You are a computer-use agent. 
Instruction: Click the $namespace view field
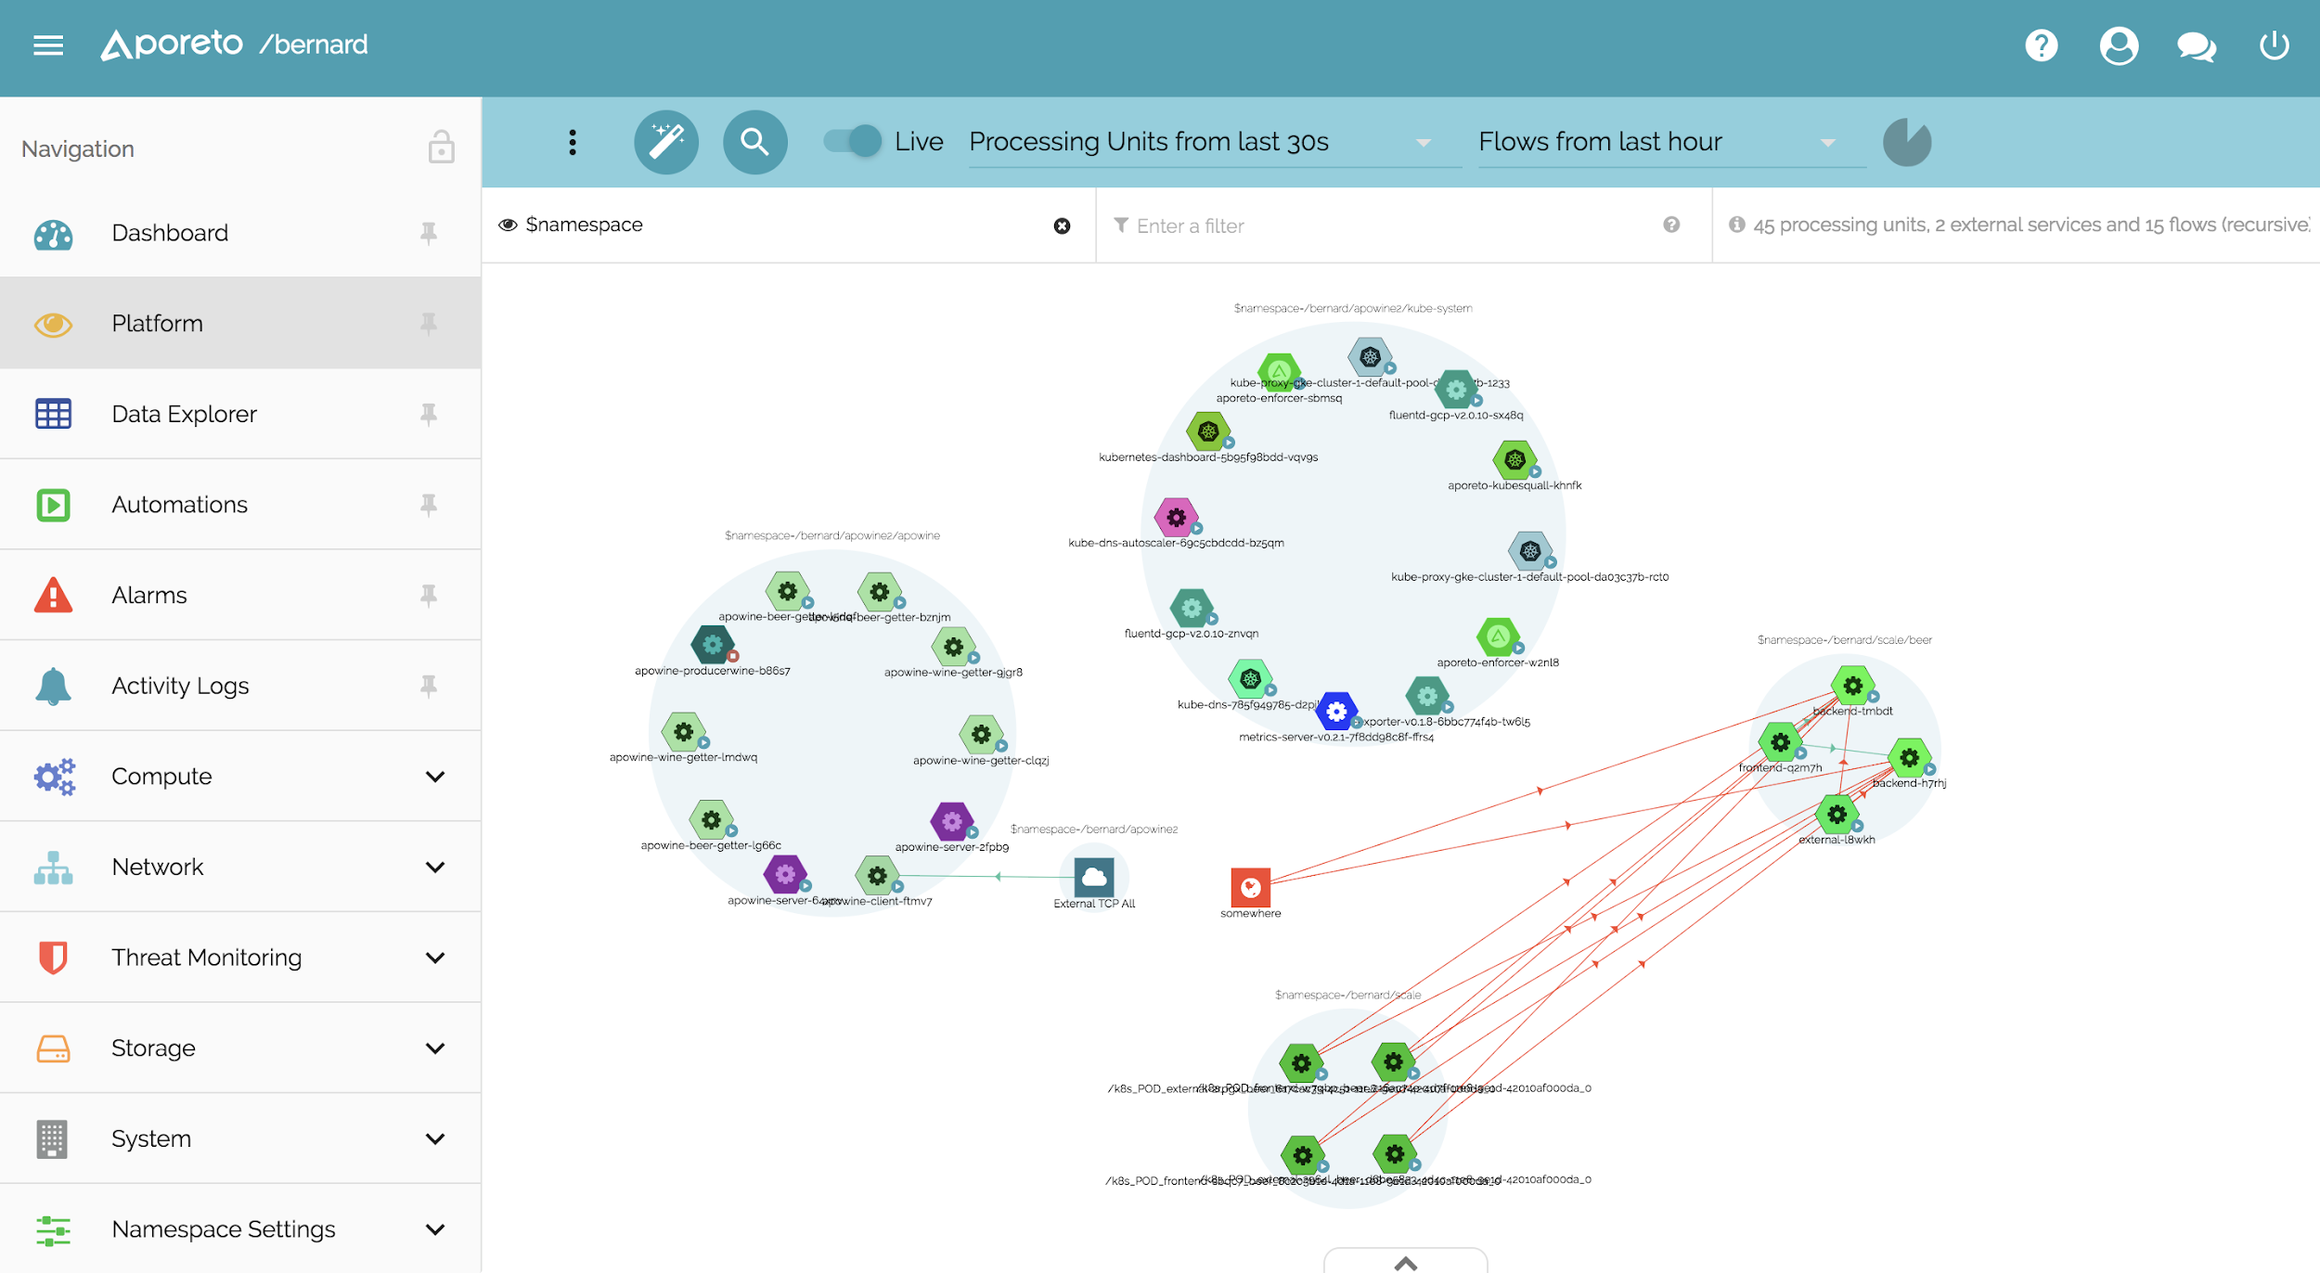coord(788,225)
